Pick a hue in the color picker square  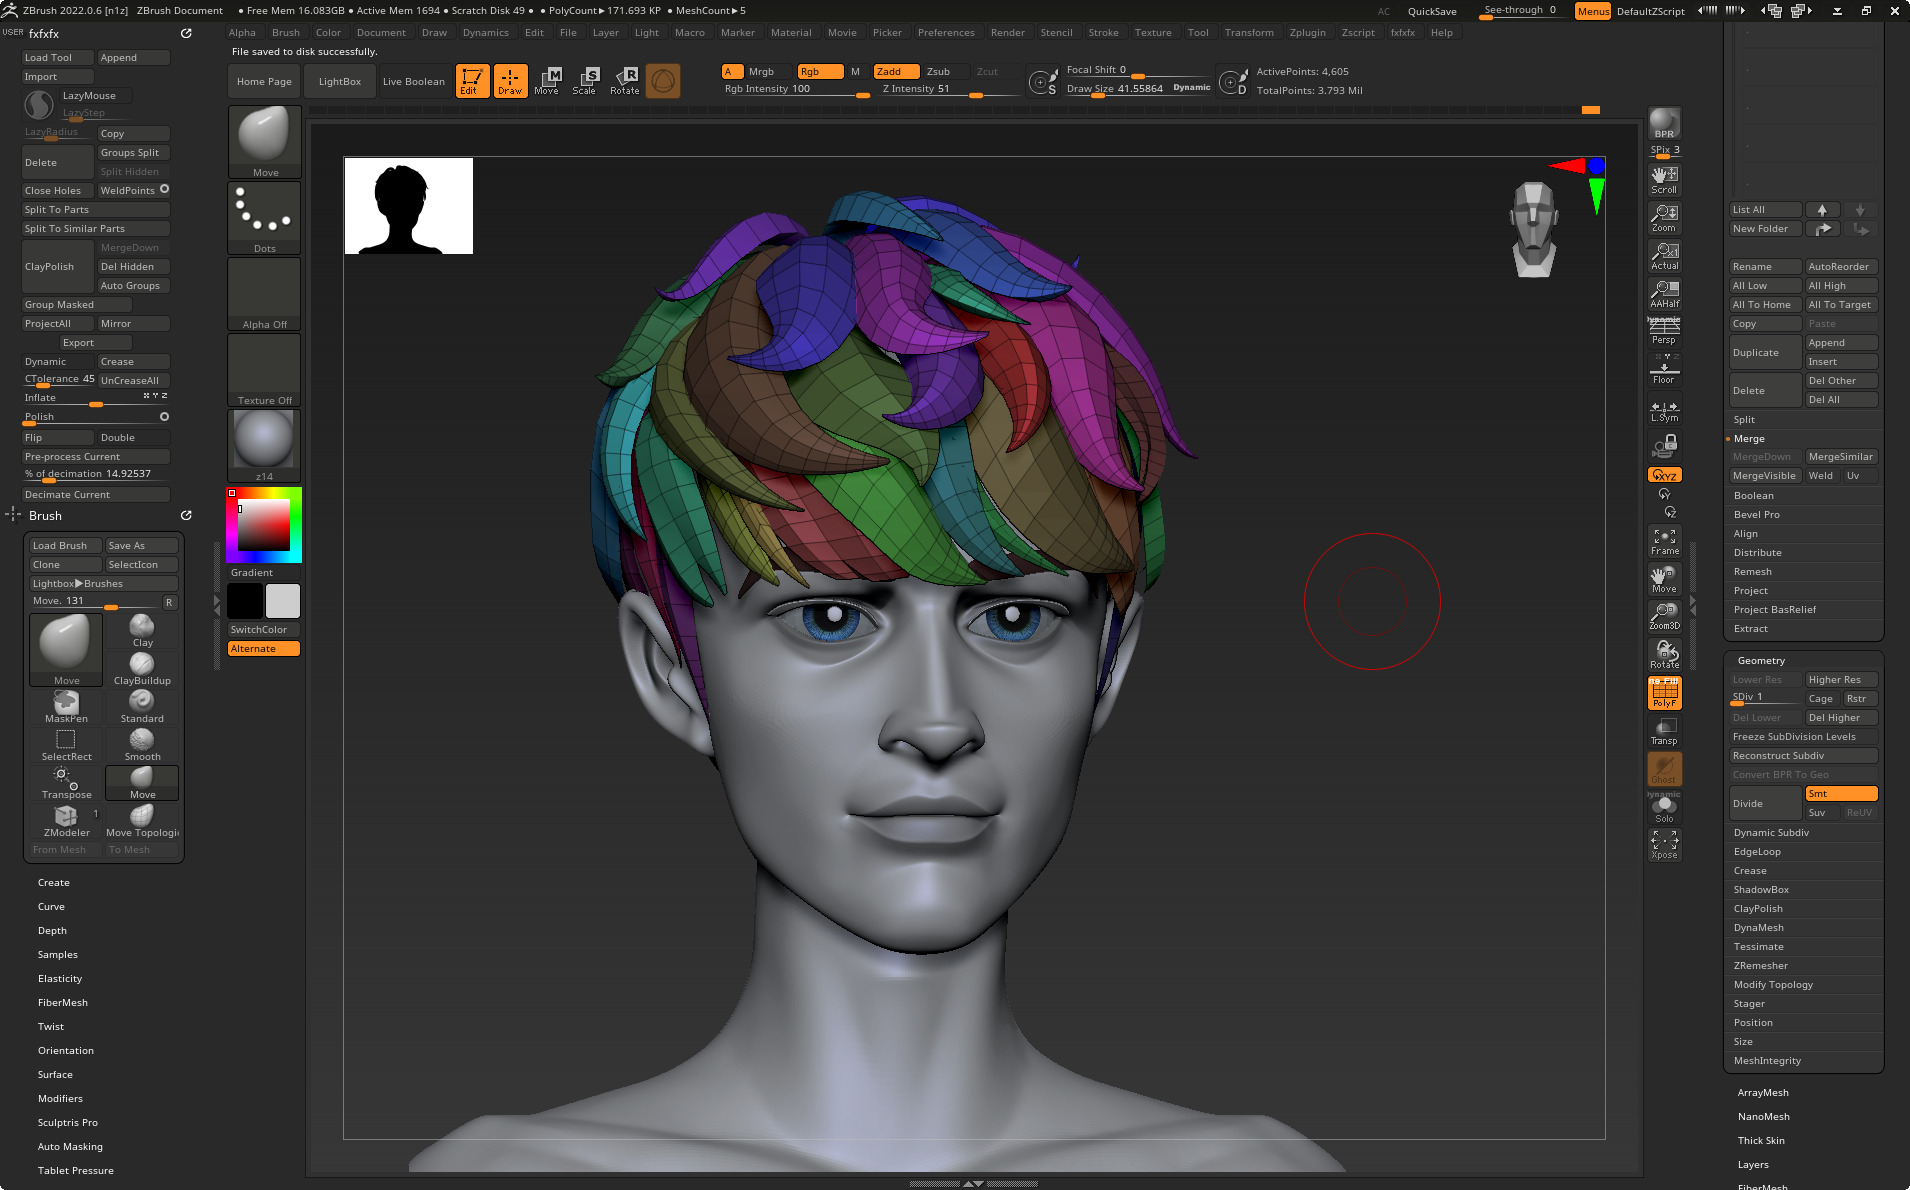point(264,524)
